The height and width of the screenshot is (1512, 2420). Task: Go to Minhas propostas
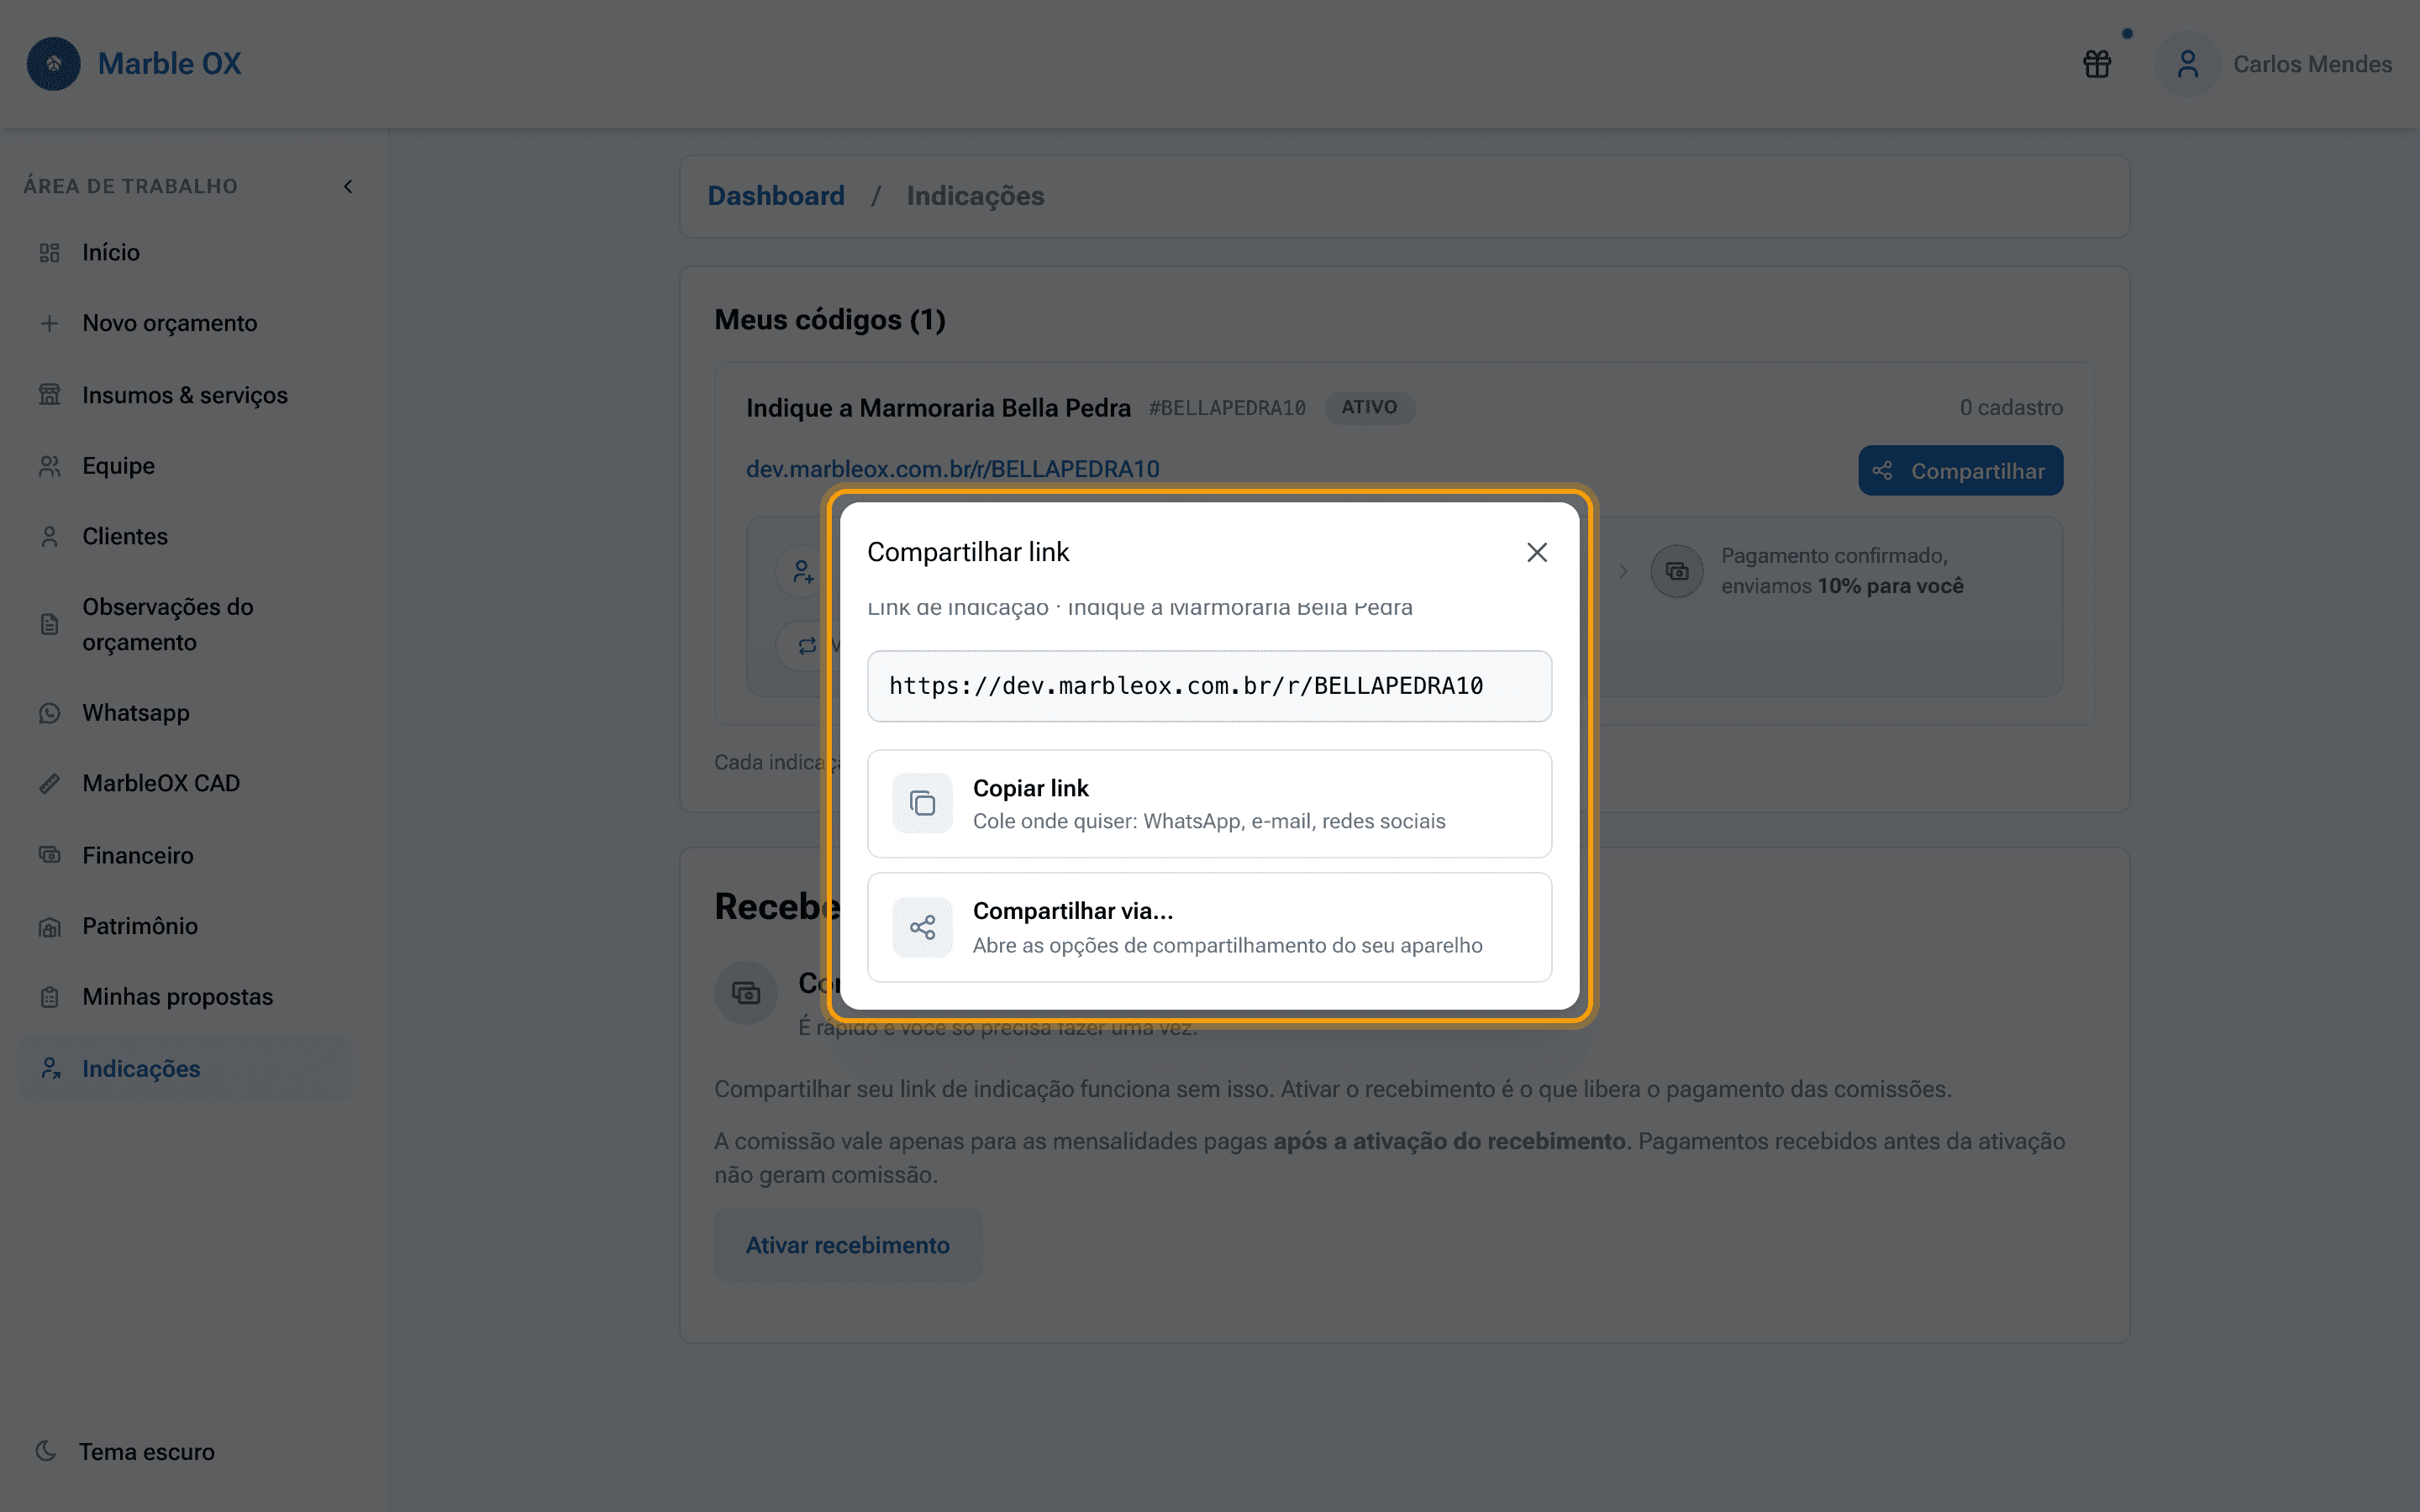[186, 997]
